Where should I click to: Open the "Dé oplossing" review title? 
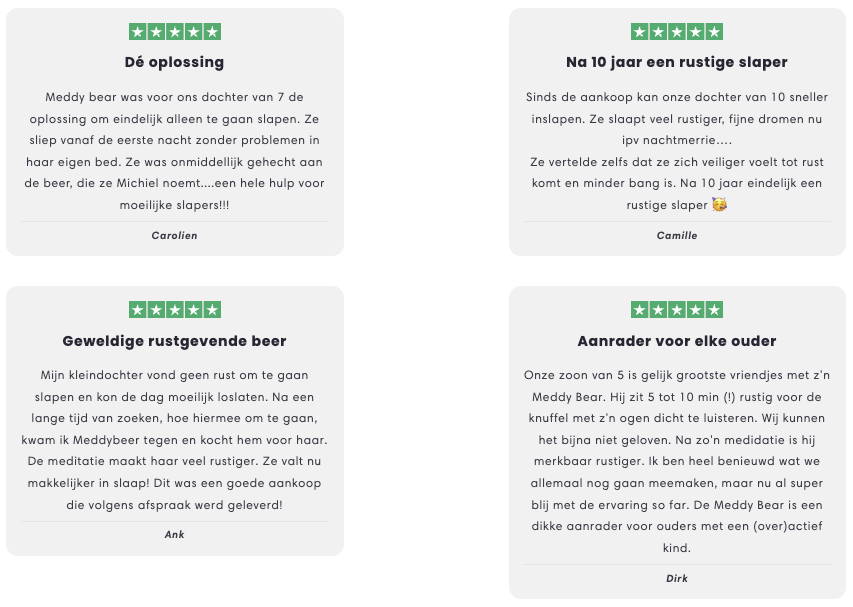pyautogui.click(x=174, y=62)
